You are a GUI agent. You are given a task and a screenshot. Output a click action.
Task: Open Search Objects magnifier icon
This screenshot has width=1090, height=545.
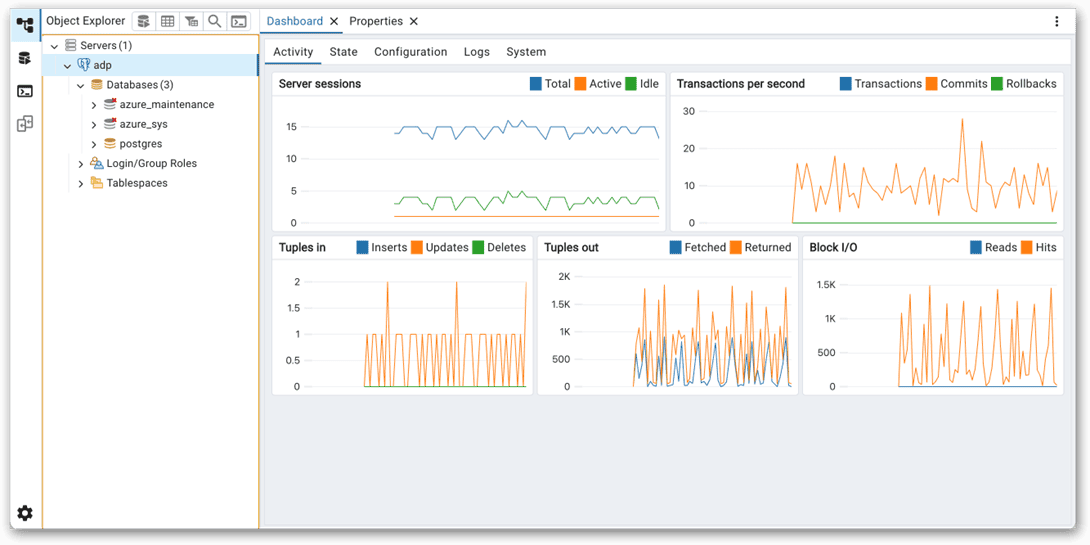215,21
